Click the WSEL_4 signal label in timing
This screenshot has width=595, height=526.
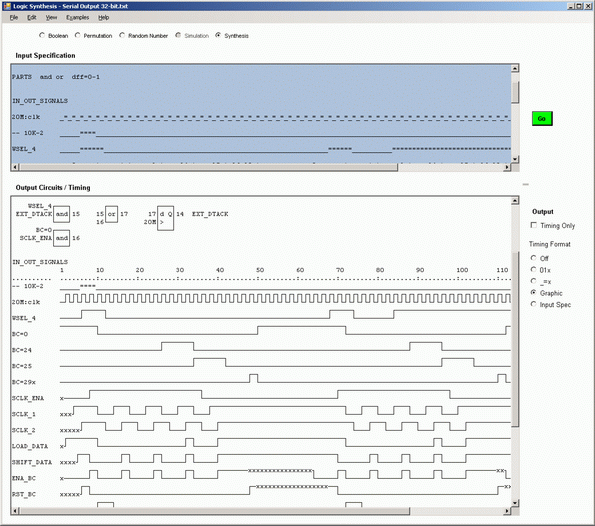24,318
